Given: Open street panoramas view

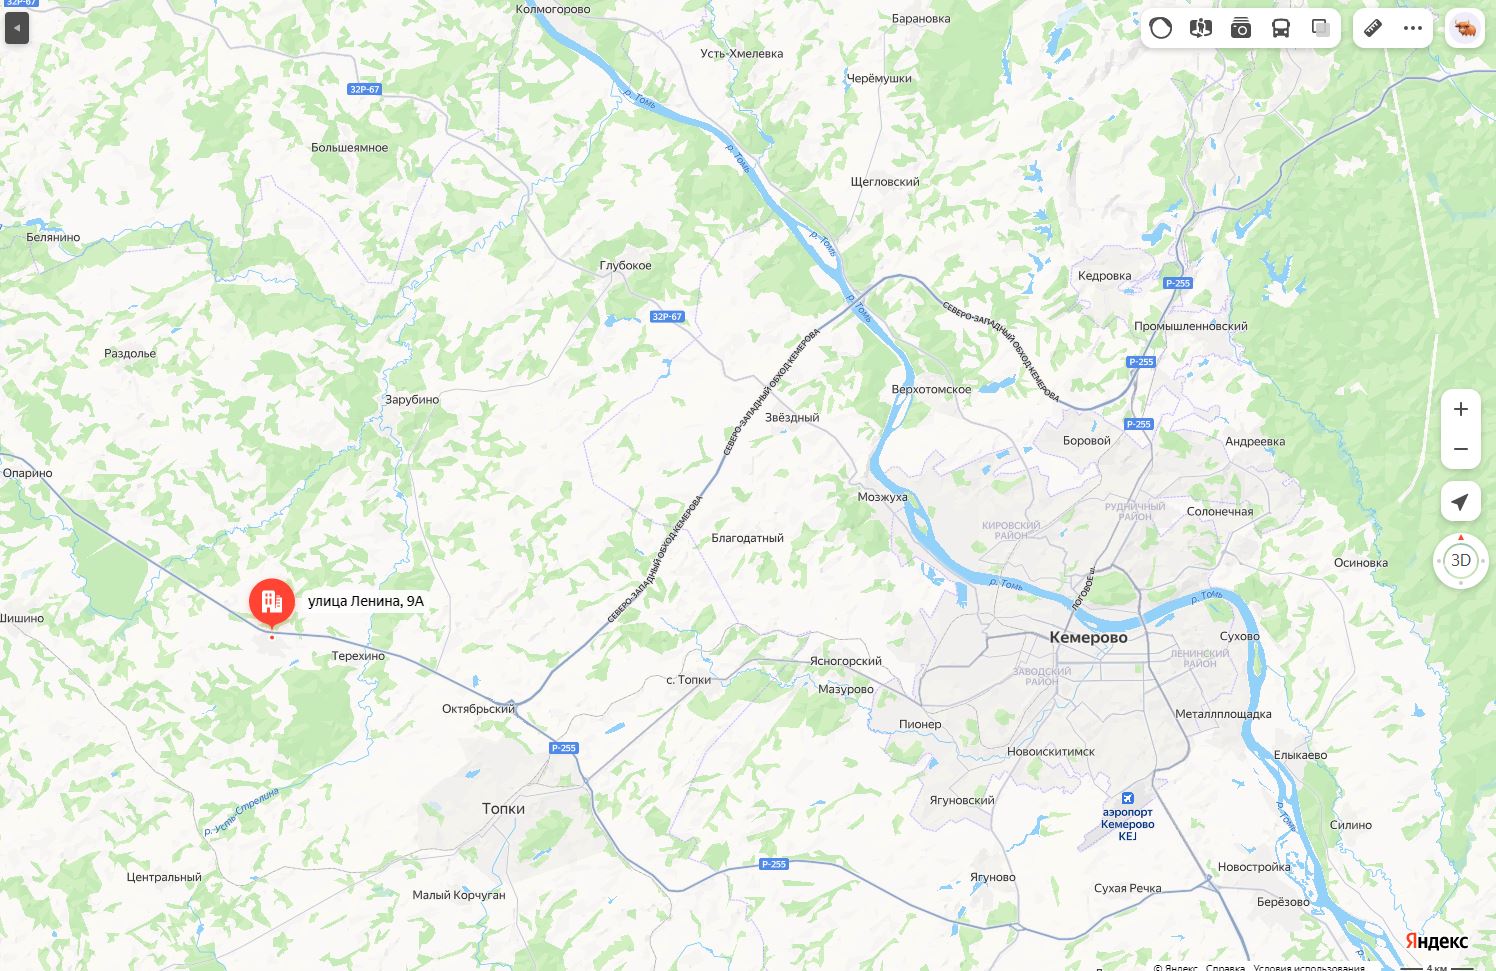Looking at the screenshot, I should (1201, 28).
